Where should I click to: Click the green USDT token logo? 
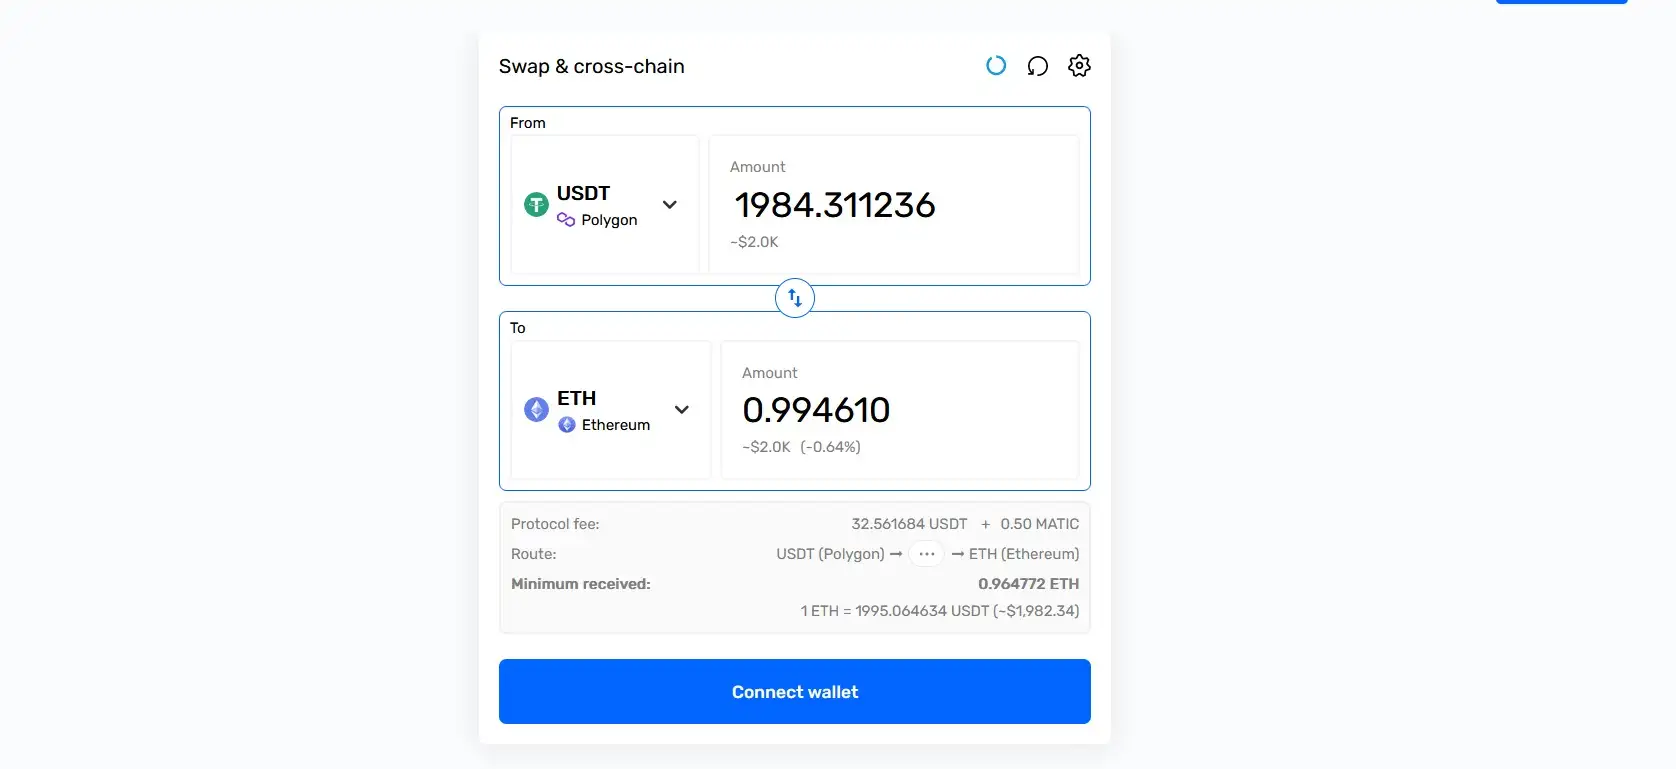click(536, 205)
